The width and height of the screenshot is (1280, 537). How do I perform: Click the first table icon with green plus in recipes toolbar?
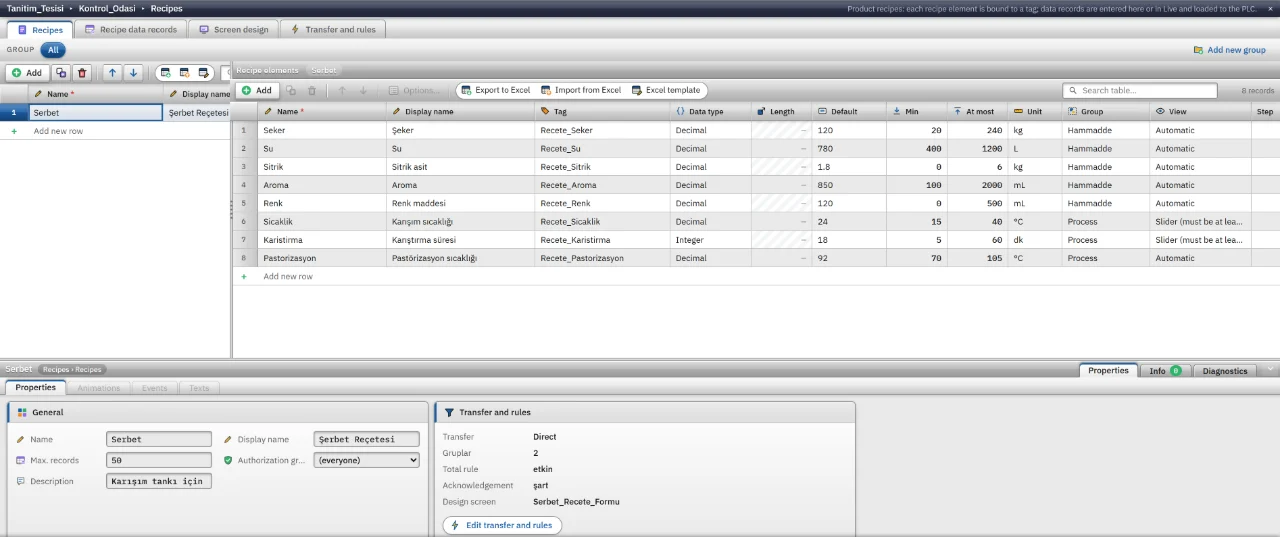click(166, 73)
